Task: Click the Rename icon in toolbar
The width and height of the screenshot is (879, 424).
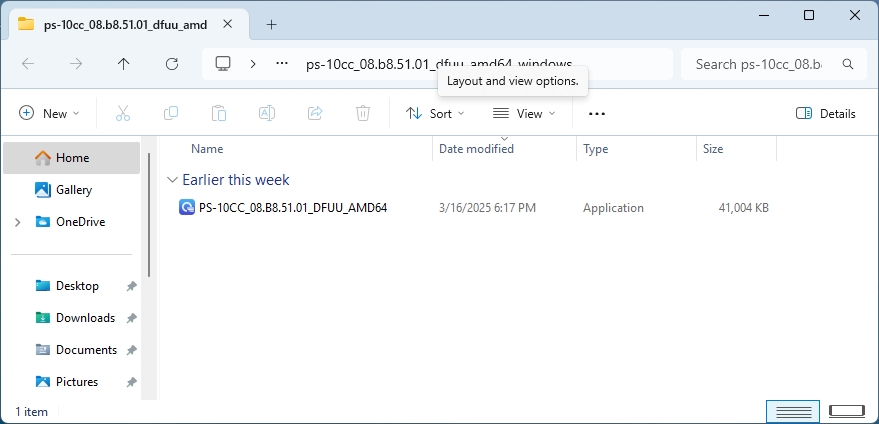Action: 267,113
